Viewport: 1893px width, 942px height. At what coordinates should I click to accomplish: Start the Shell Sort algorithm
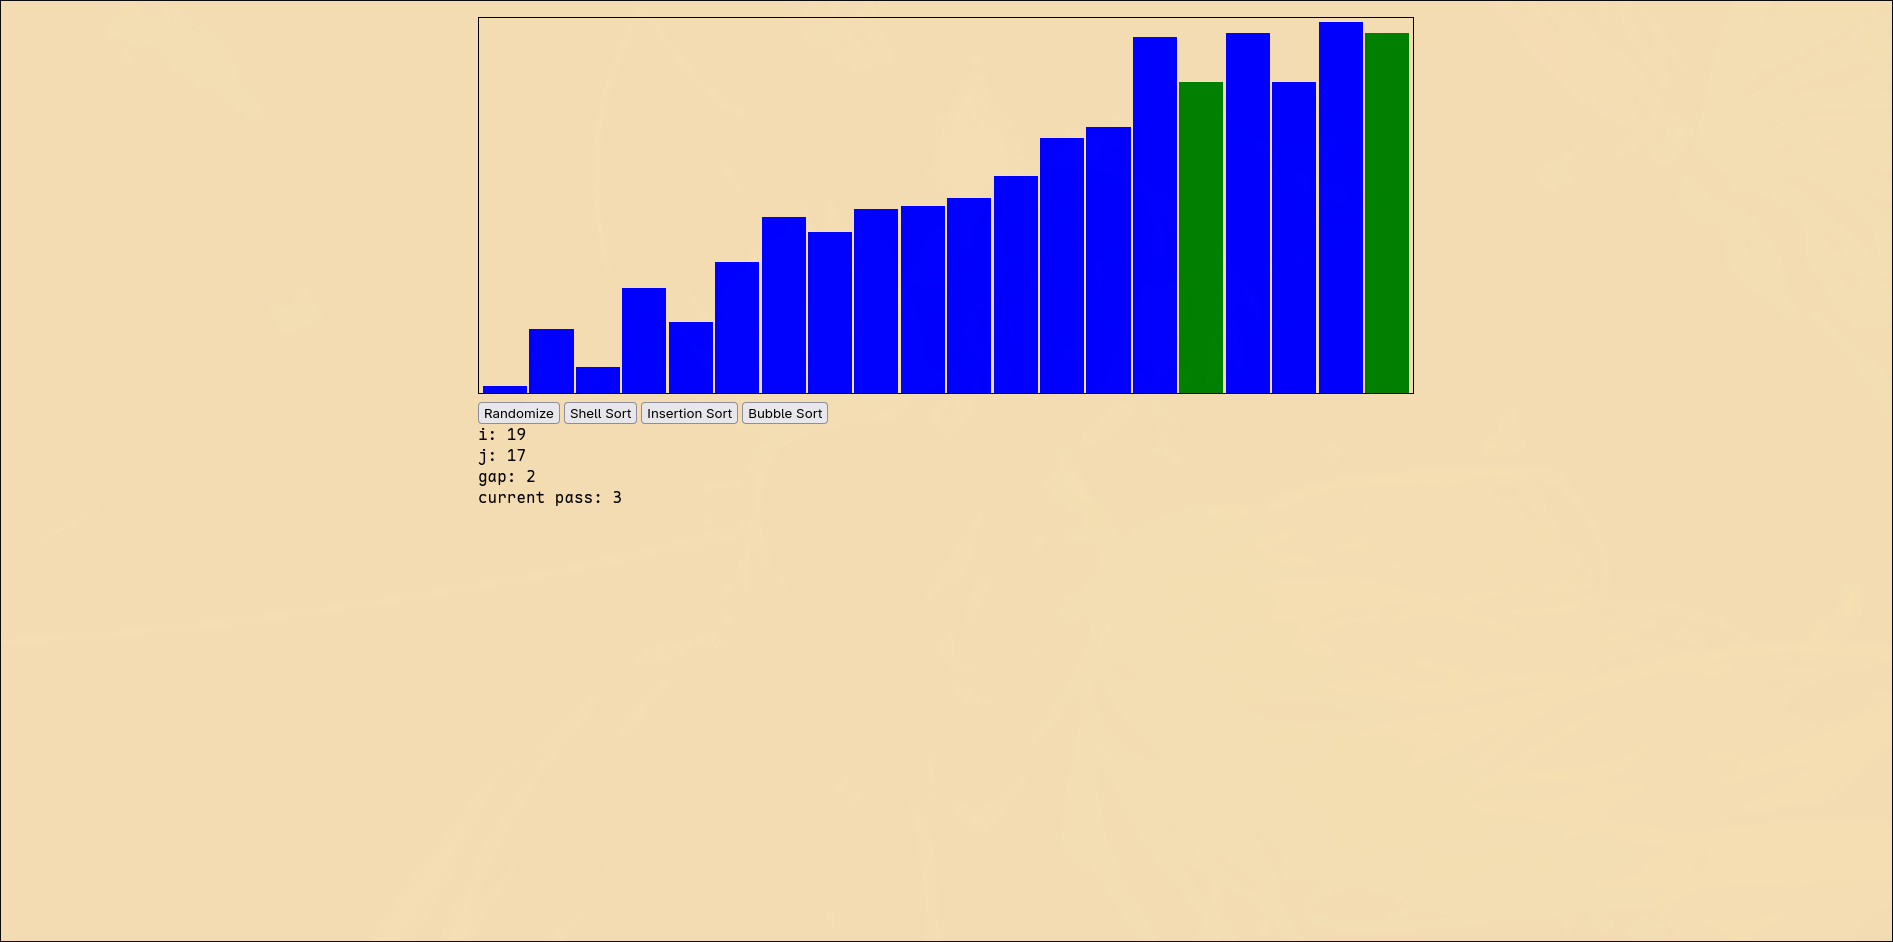click(600, 413)
